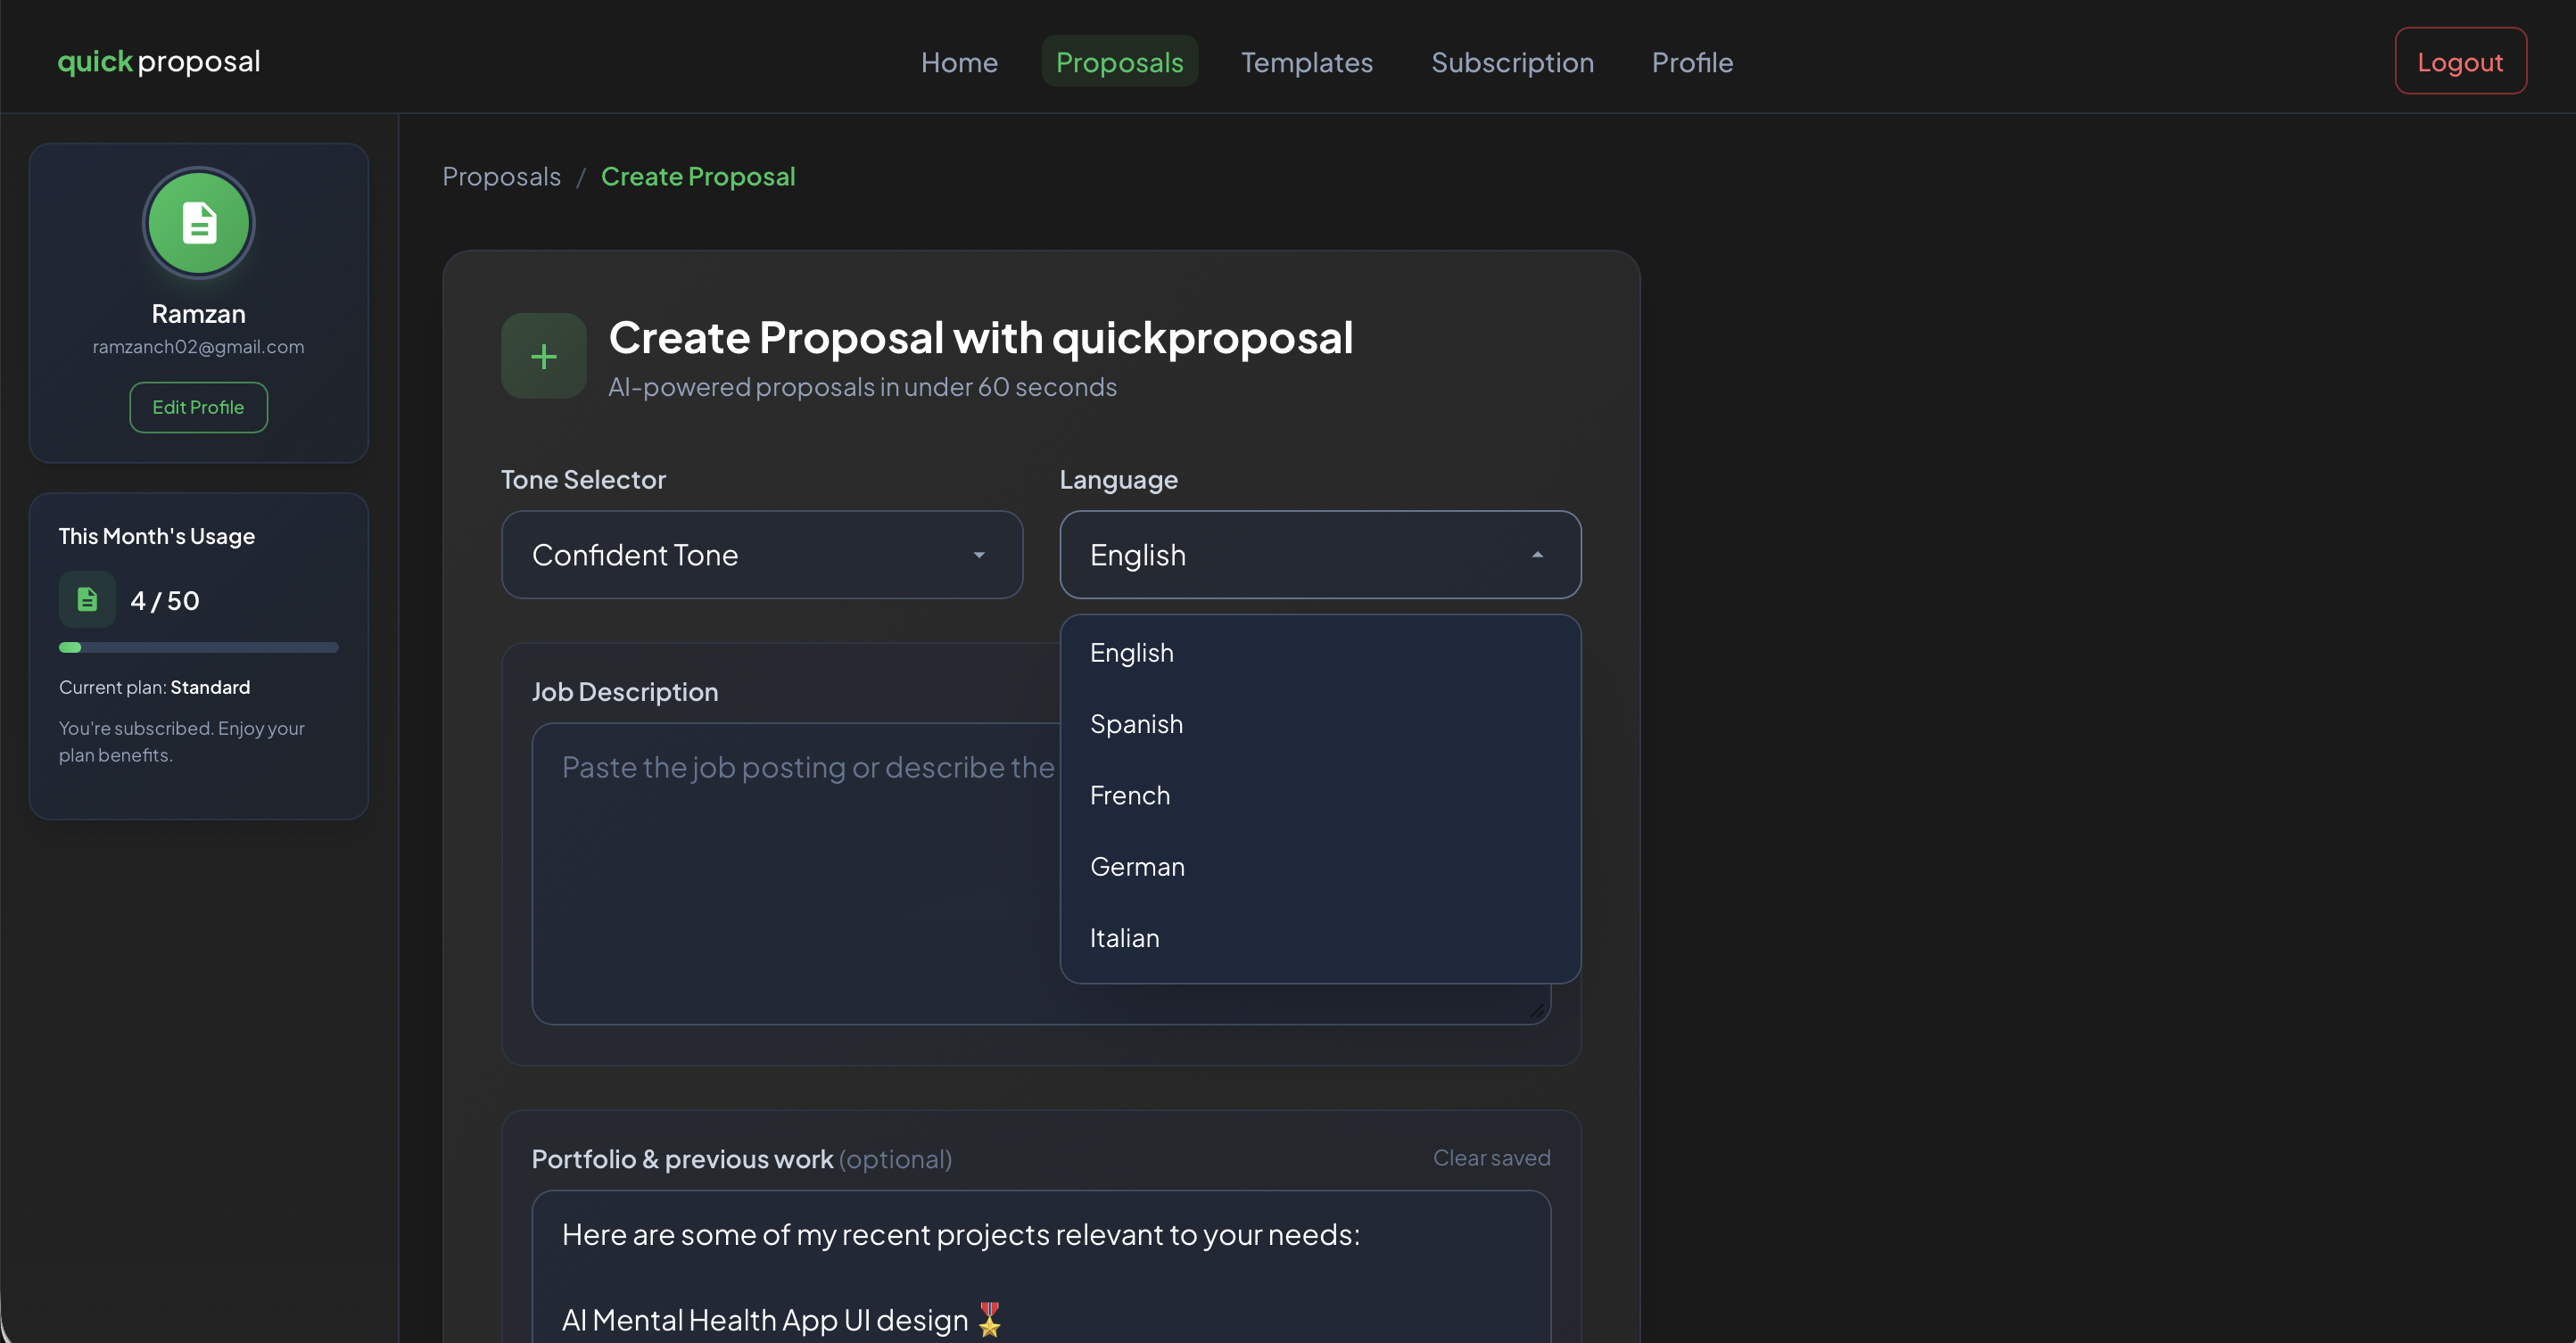Image resolution: width=2576 pixels, height=1343 pixels.
Task: Open the Subscription page
Action: (1512, 62)
